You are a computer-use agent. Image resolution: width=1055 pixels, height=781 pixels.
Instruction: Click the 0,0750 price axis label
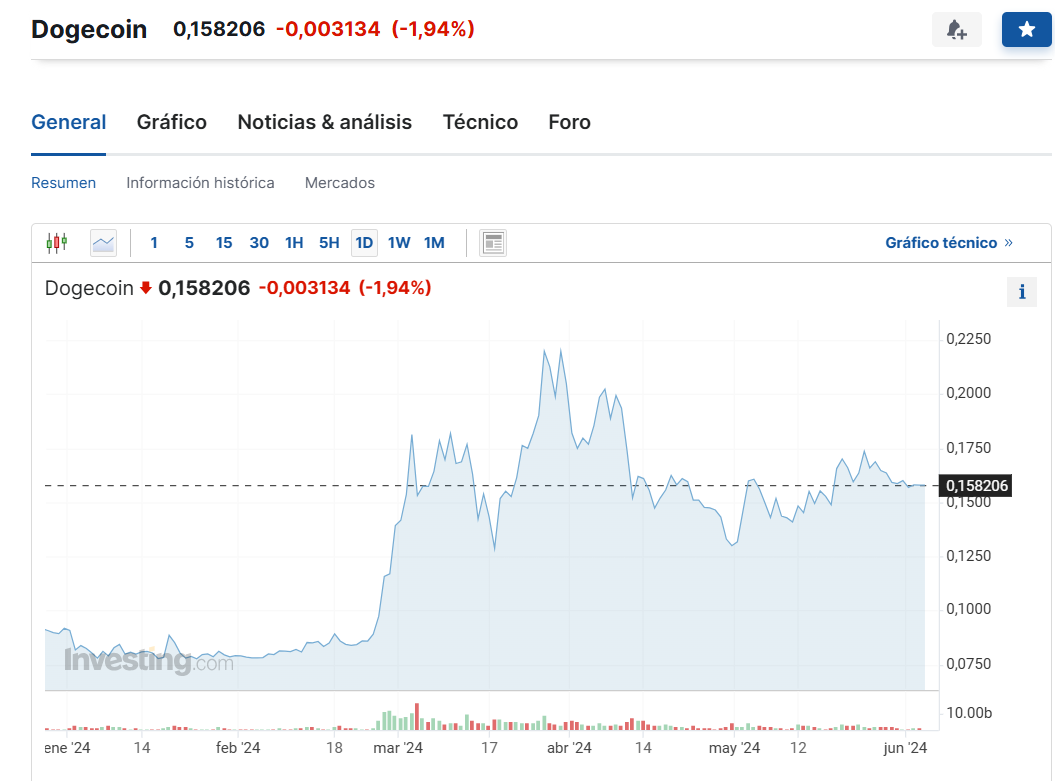tap(968, 664)
